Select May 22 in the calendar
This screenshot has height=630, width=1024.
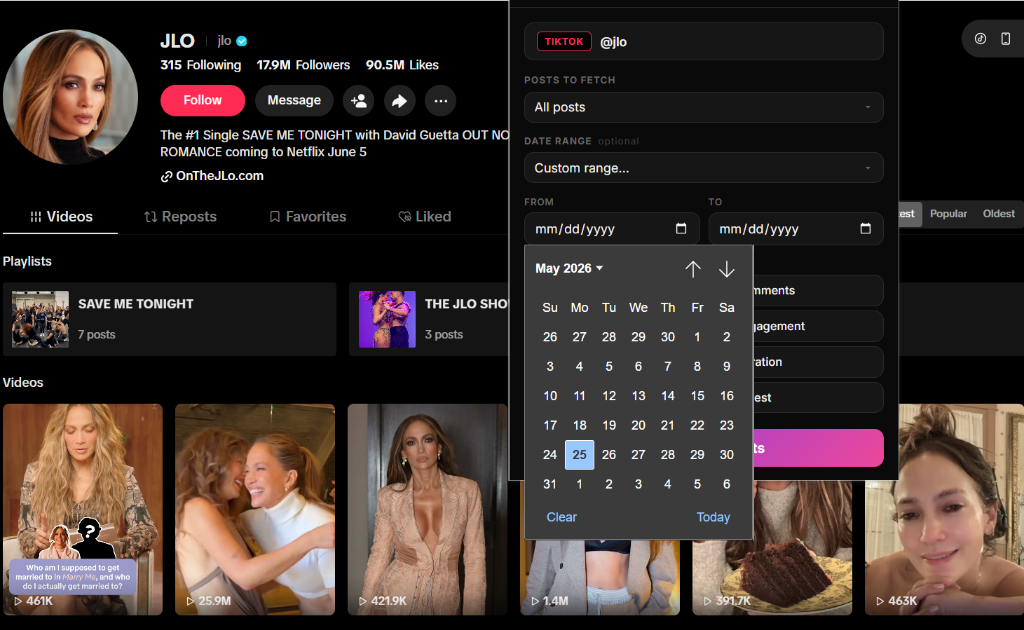(x=697, y=425)
